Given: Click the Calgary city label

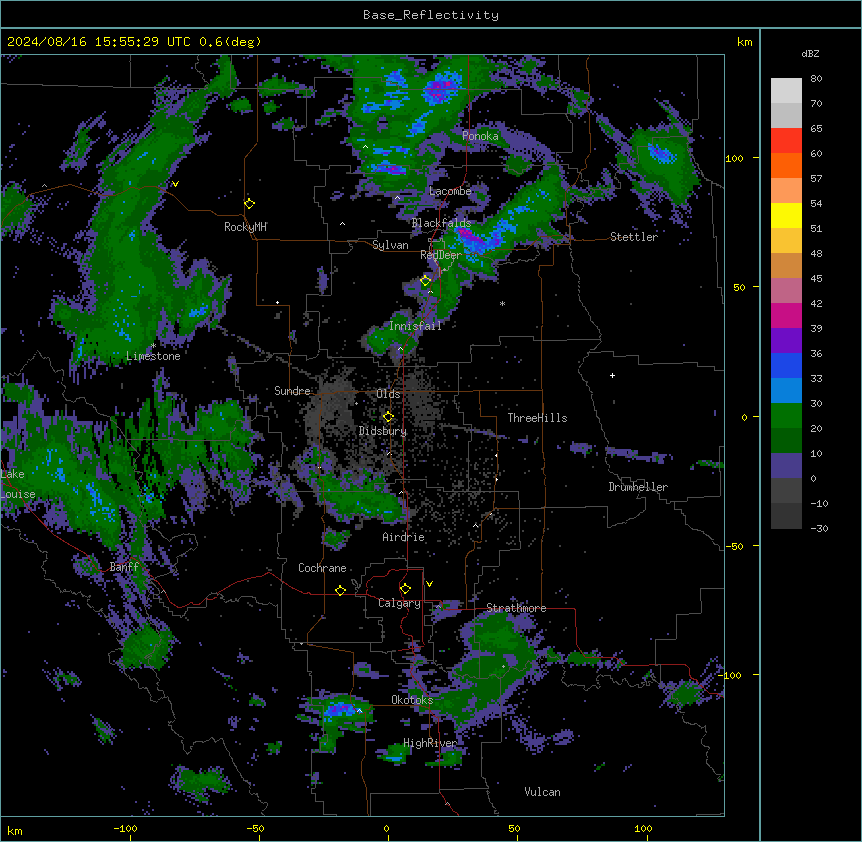Looking at the screenshot, I should coord(399,603).
